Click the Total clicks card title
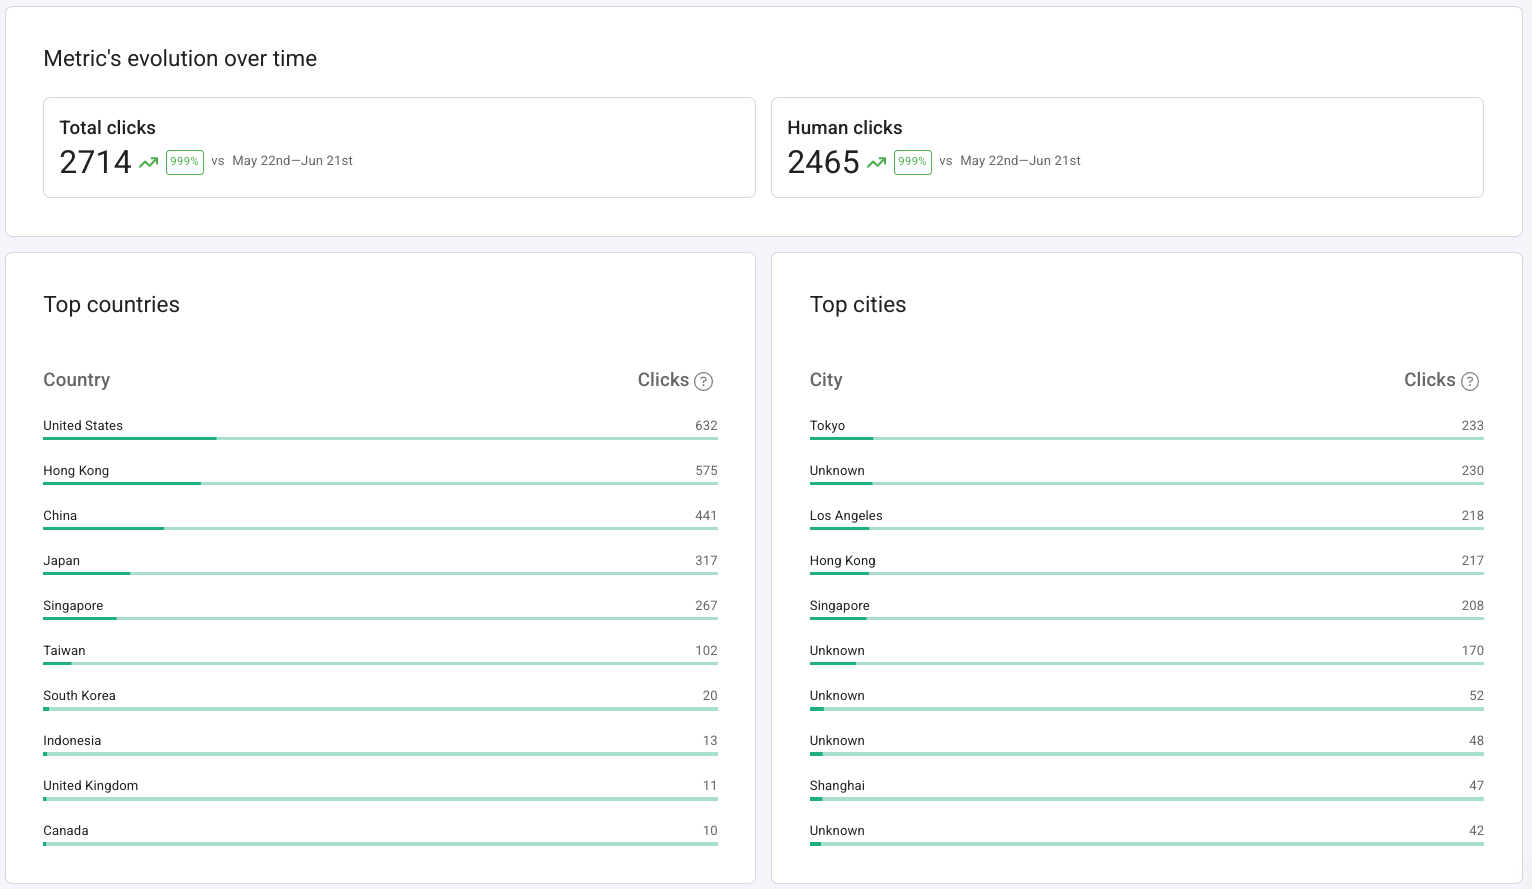This screenshot has width=1532, height=889. (x=107, y=128)
